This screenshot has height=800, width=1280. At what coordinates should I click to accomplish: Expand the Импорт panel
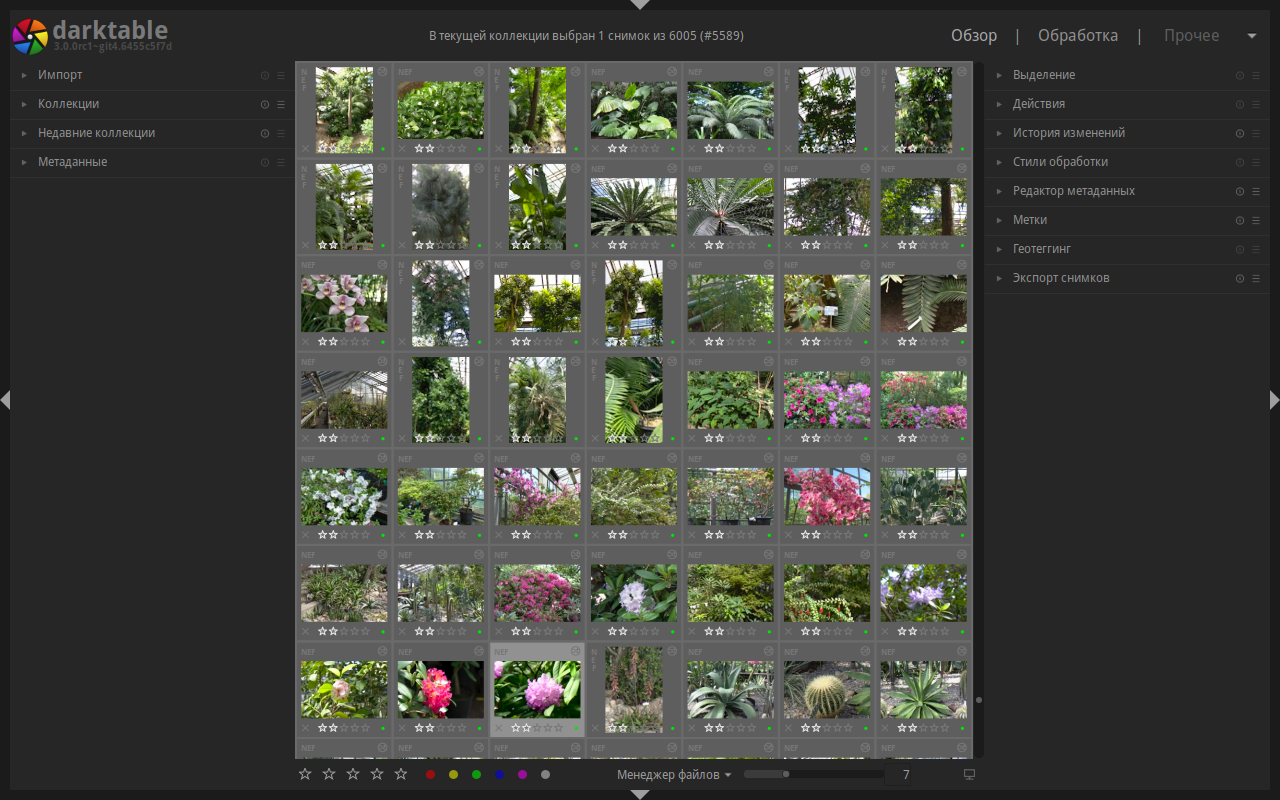(60, 75)
